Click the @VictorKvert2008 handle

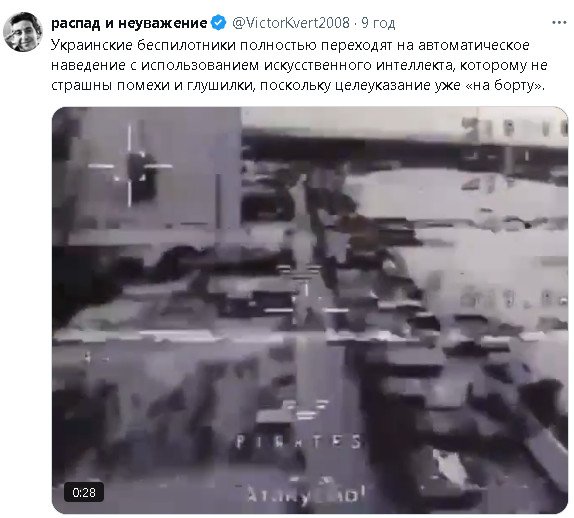pos(291,23)
